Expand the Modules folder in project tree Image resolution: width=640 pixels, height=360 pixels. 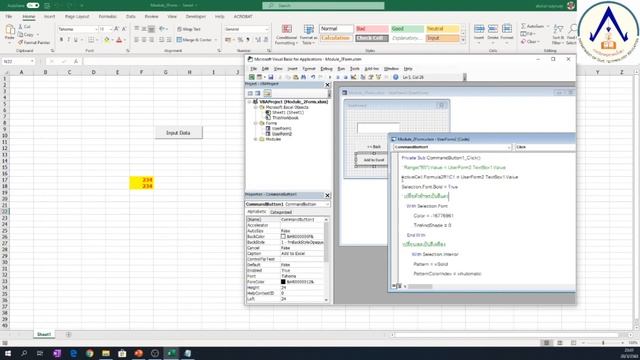point(256,139)
